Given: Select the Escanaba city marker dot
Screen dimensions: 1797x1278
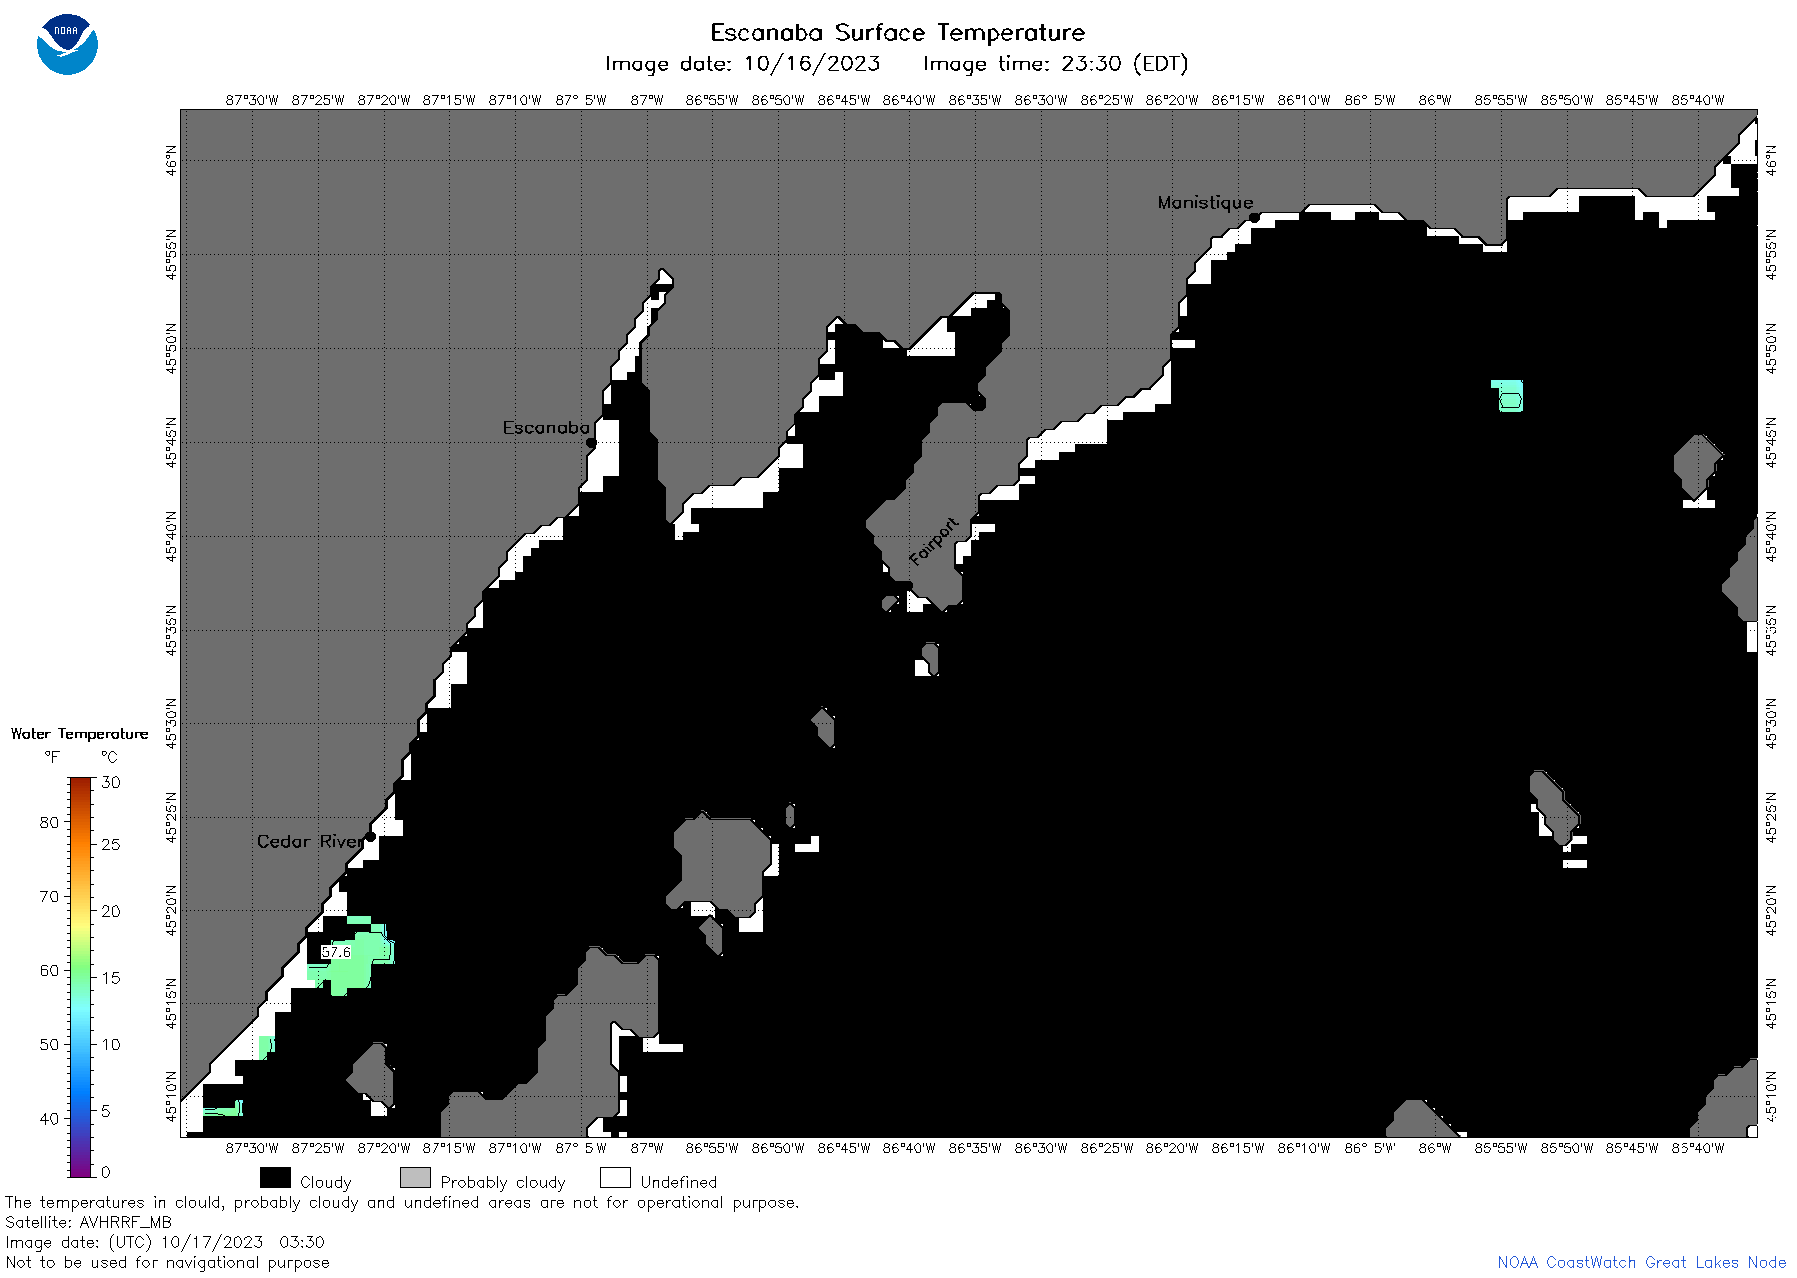Looking at the screenshot, I should [591, 442].
